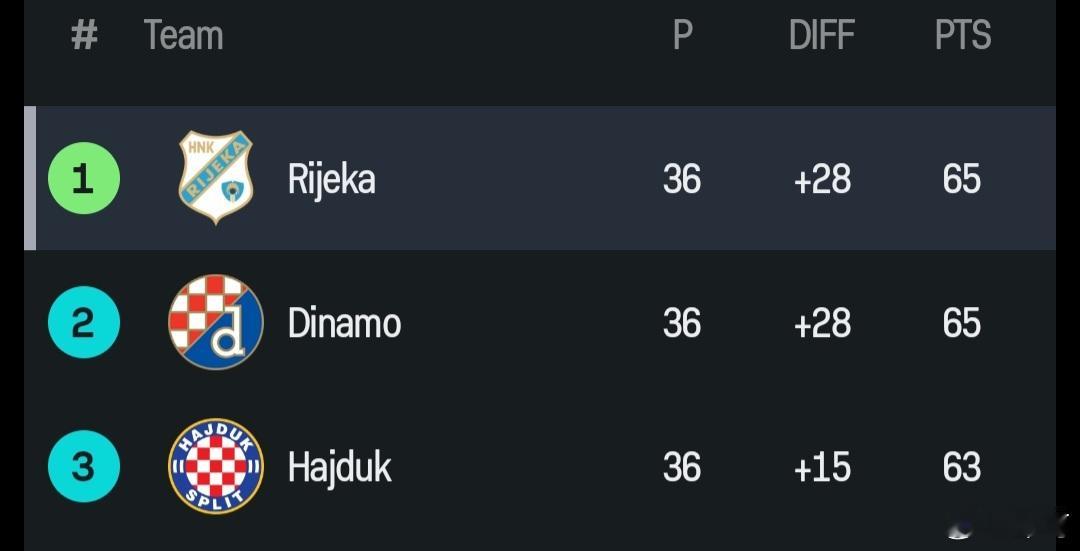Click the # rank column header
Image resolution: width=1080 pixels, height=551 pixels.
[x=84, y=35]
